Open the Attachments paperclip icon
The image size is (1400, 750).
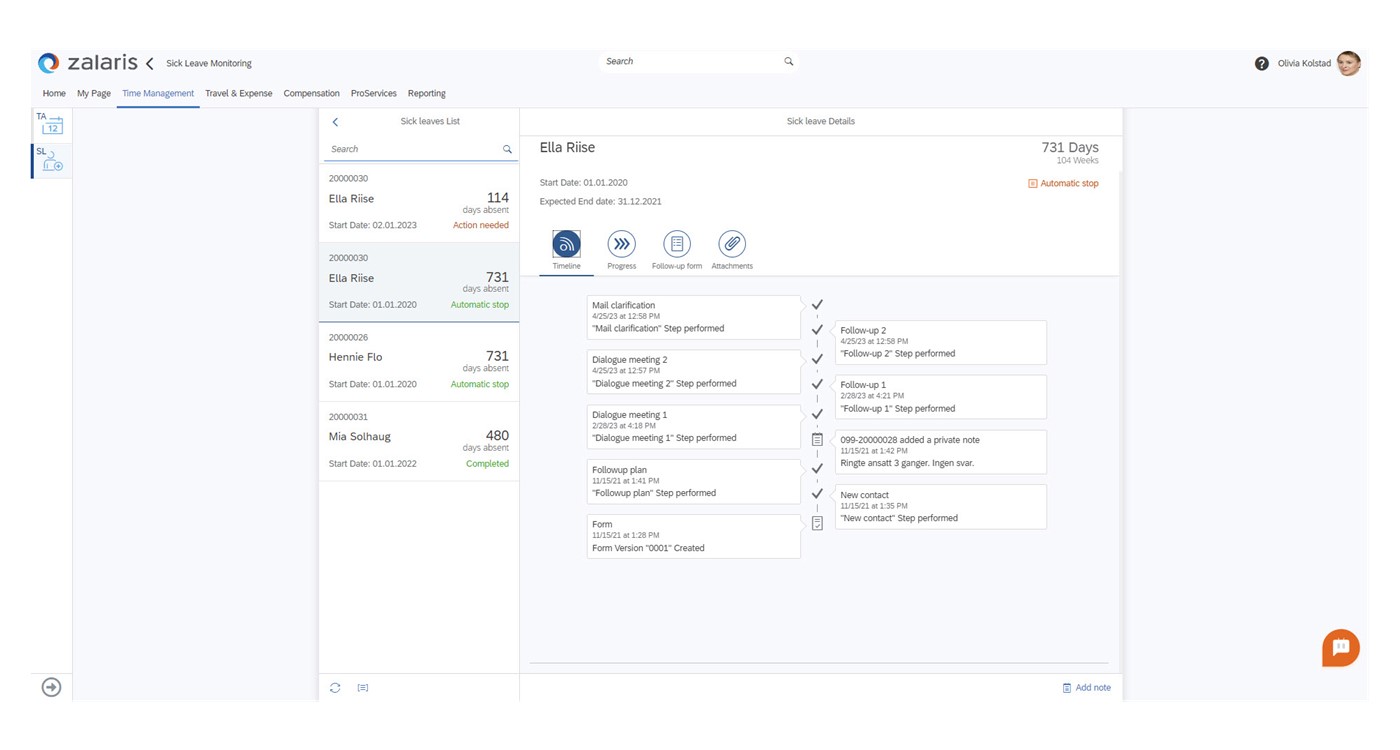[x=732, y=244]
